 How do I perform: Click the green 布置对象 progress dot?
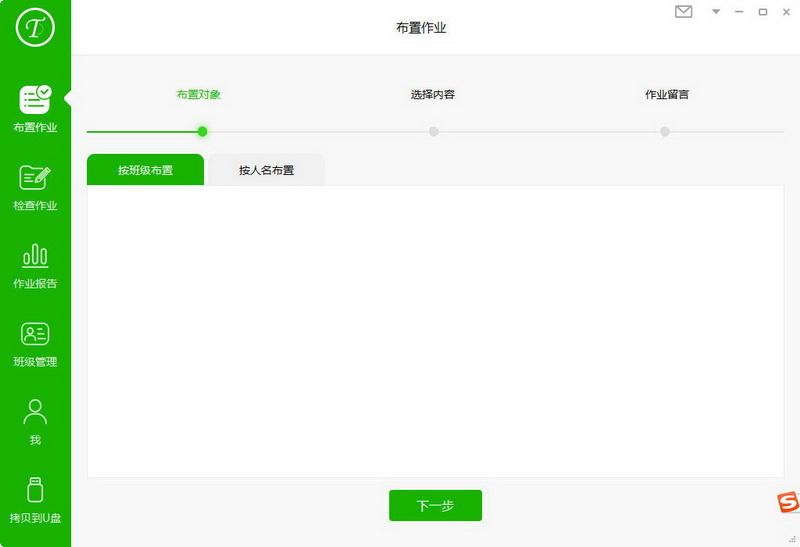(203, 132)
